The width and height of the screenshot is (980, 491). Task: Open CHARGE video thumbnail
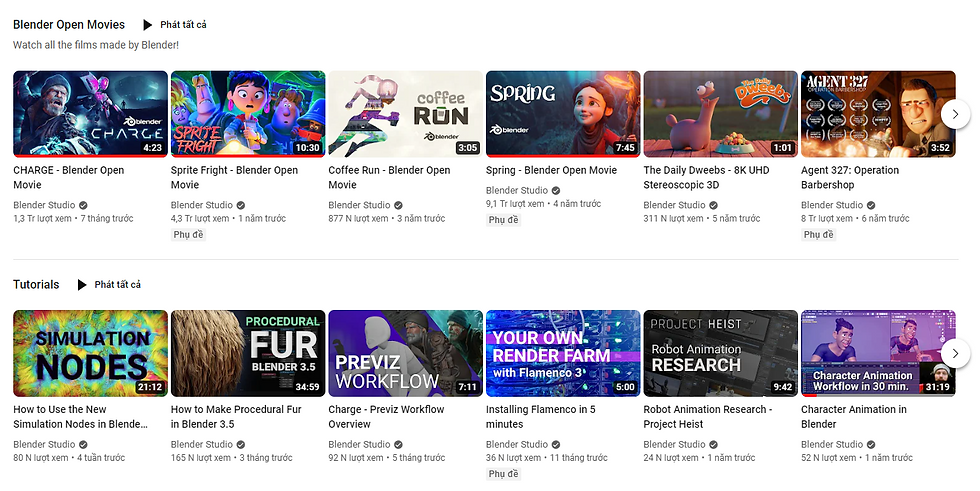tap(91, 114)
